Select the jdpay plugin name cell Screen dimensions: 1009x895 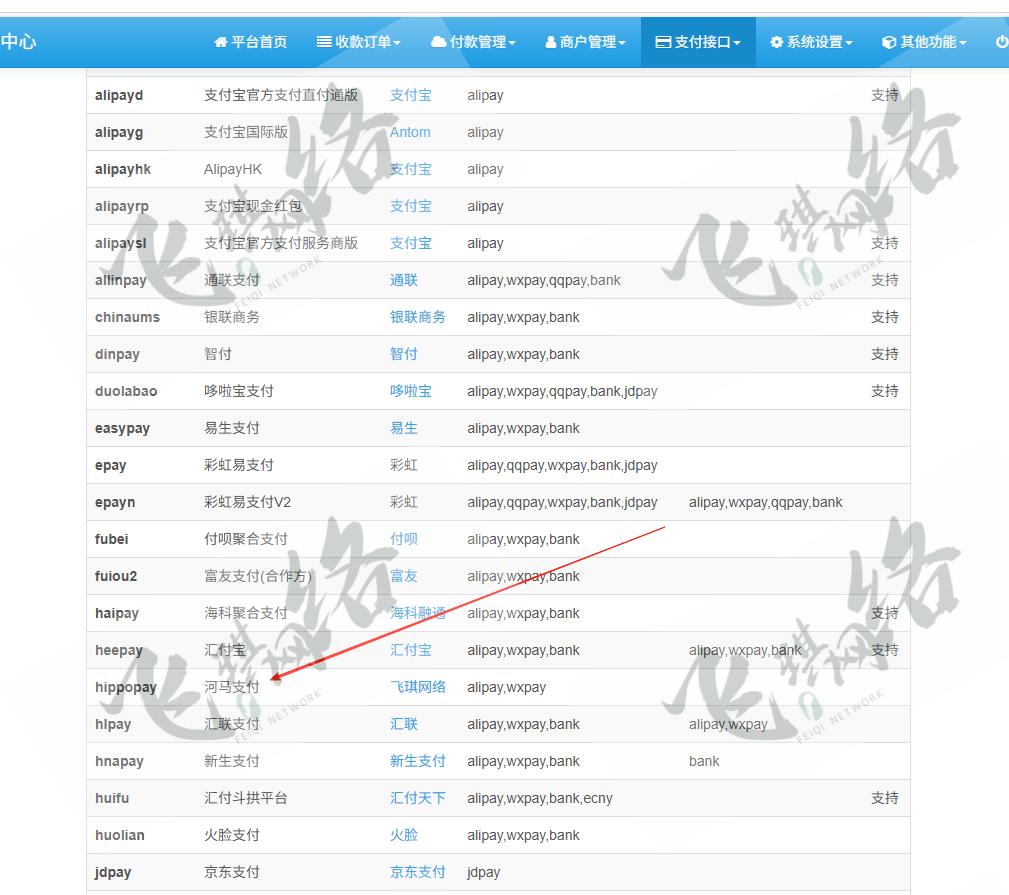[x=113, y=872]
